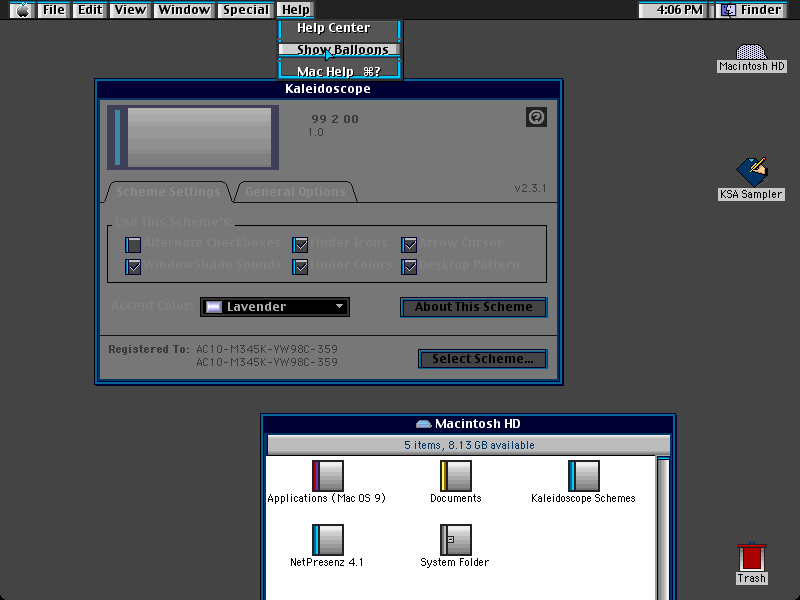
Task: Open the Macintosh HD desktop drive icon
Action: 751,52
